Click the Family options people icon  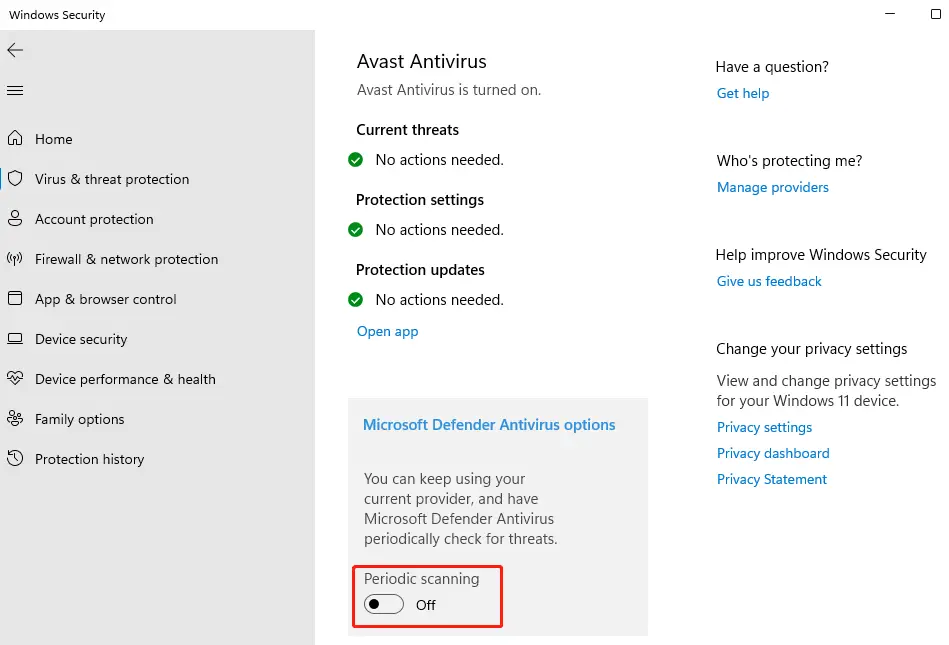pyautogui.click(x=15, y=419)
